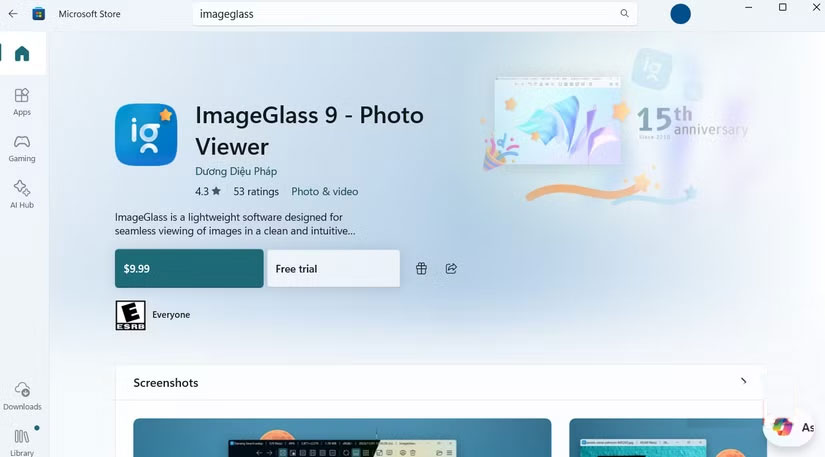Image resolution: width=825 pixels, height=457 pixels.
Task: Open the Copilot assistant button
Action: [788, 427]
